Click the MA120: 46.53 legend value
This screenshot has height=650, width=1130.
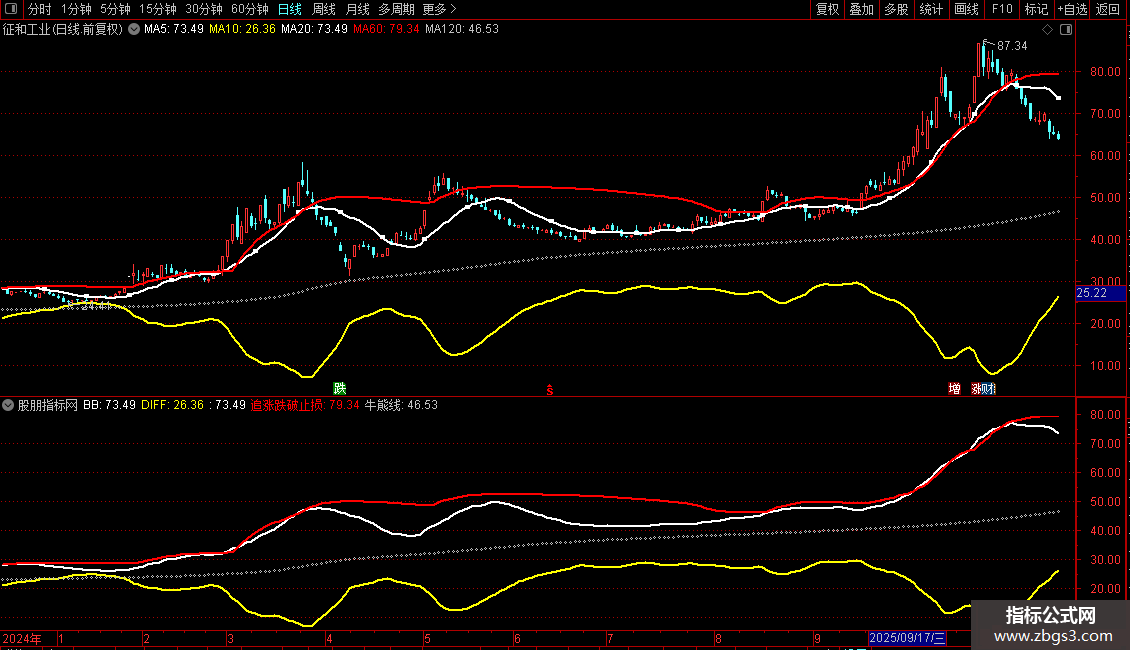click(x=462, y=29)
